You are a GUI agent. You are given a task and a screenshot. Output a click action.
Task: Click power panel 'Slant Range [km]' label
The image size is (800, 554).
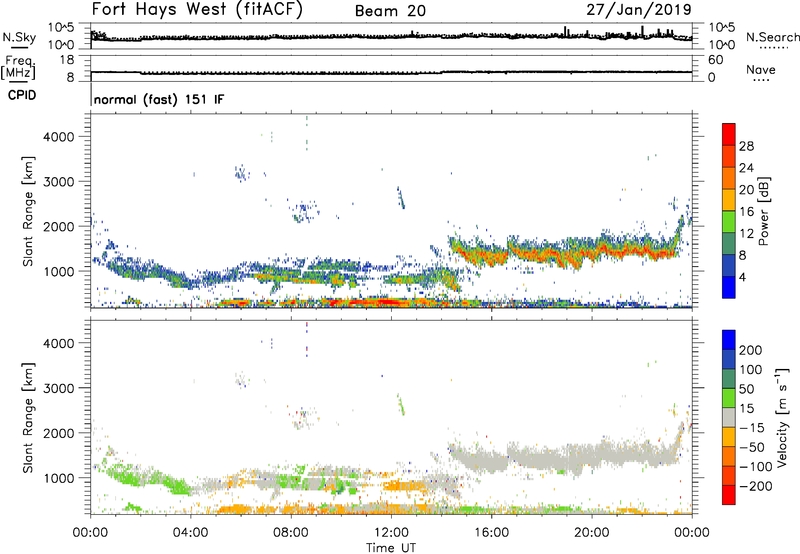point(28,211)
